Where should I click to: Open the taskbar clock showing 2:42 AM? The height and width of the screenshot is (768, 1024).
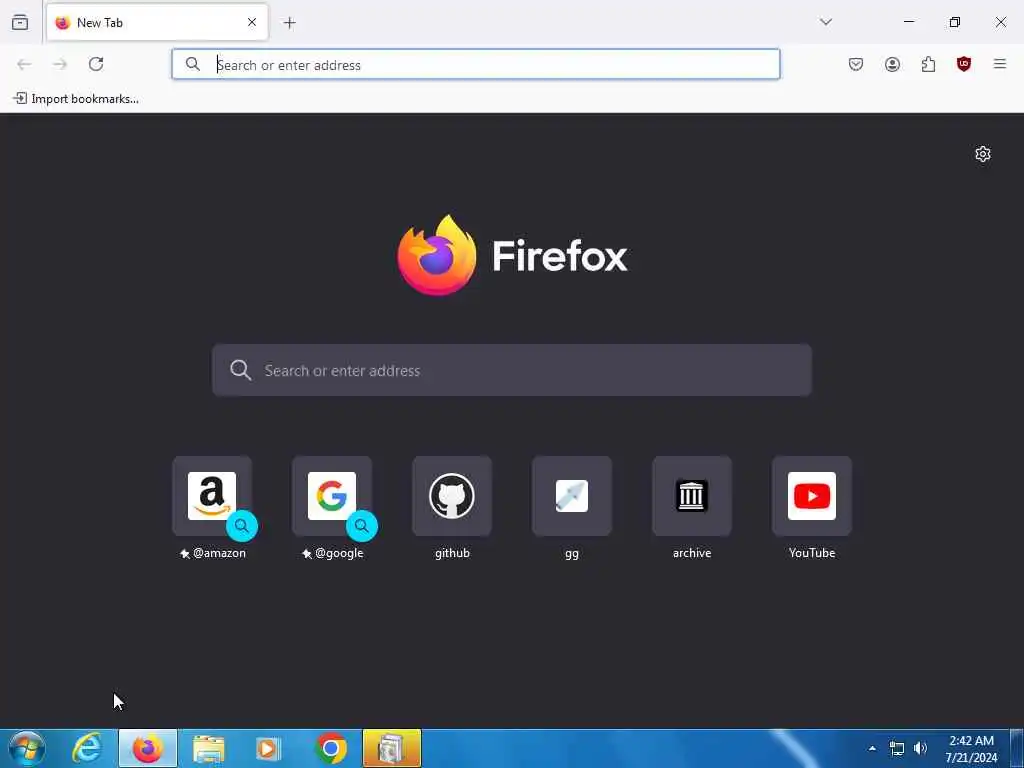(x=971, y=748)
